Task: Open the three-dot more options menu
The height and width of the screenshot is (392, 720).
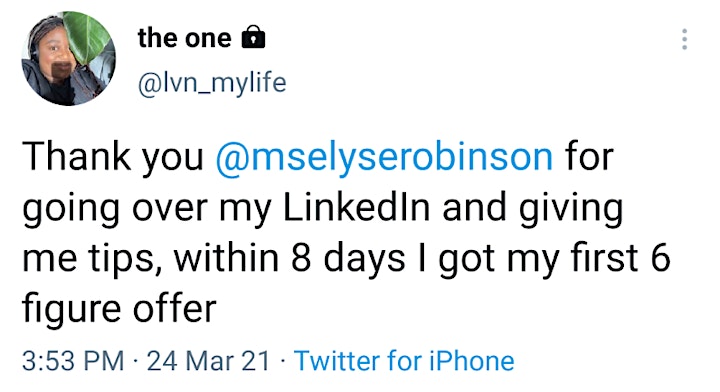Action: (684, 39)
